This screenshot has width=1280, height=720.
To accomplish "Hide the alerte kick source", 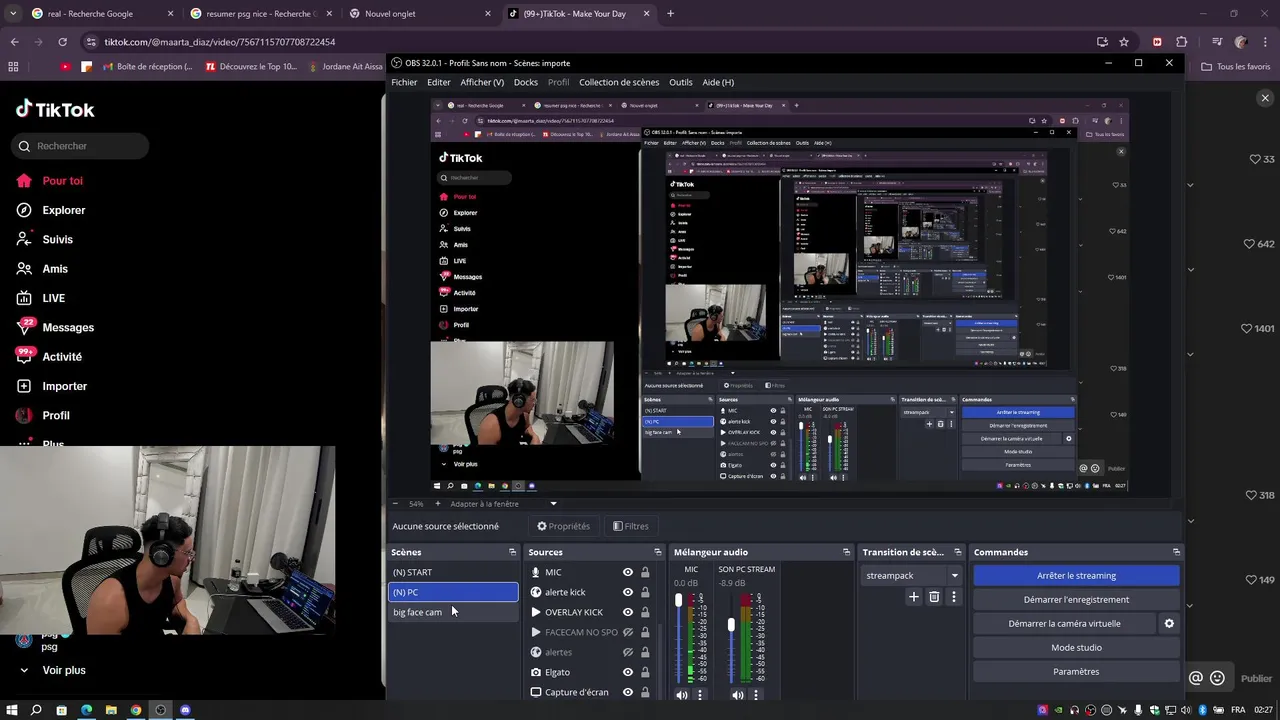I will point(628,592).
